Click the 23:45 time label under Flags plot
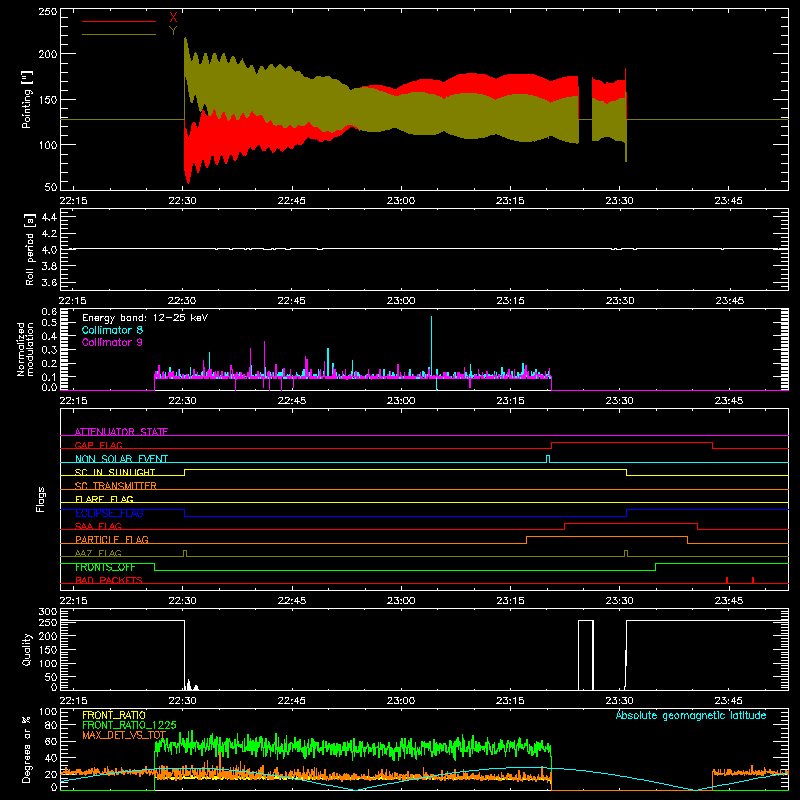 click(x=729, y=601)
